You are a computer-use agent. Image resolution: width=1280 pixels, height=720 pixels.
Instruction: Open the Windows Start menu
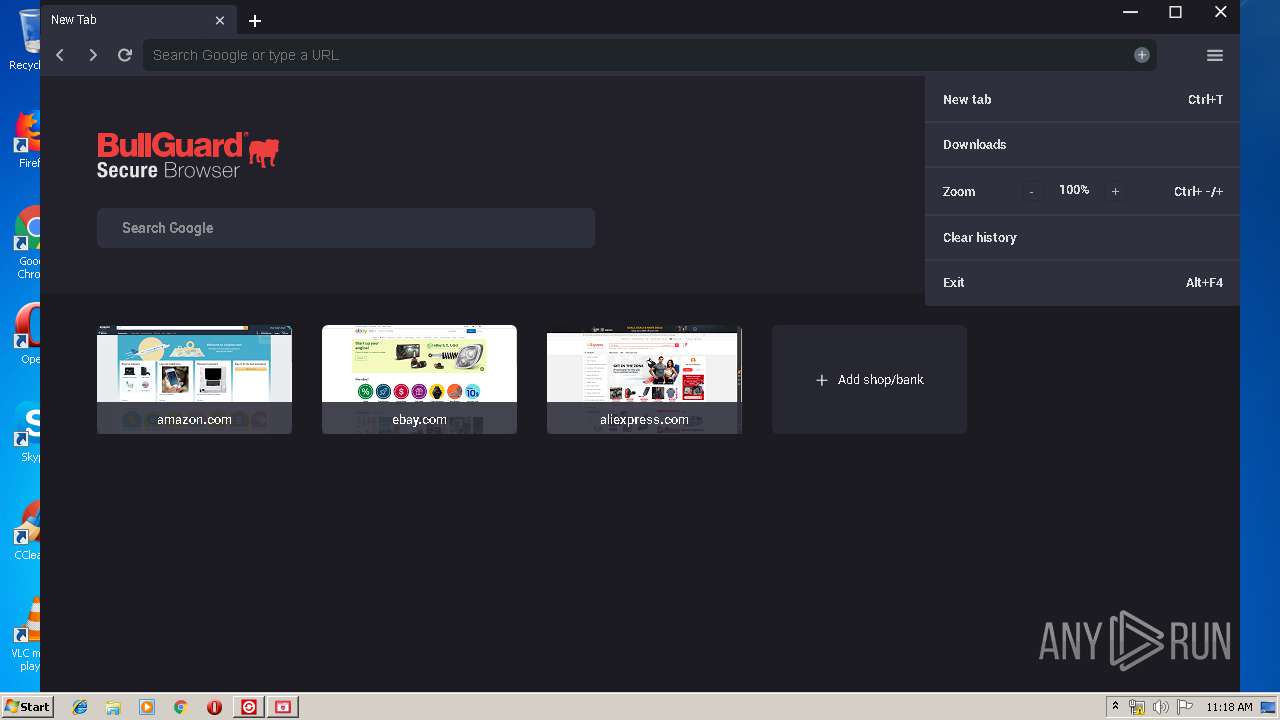coord(27,706)
